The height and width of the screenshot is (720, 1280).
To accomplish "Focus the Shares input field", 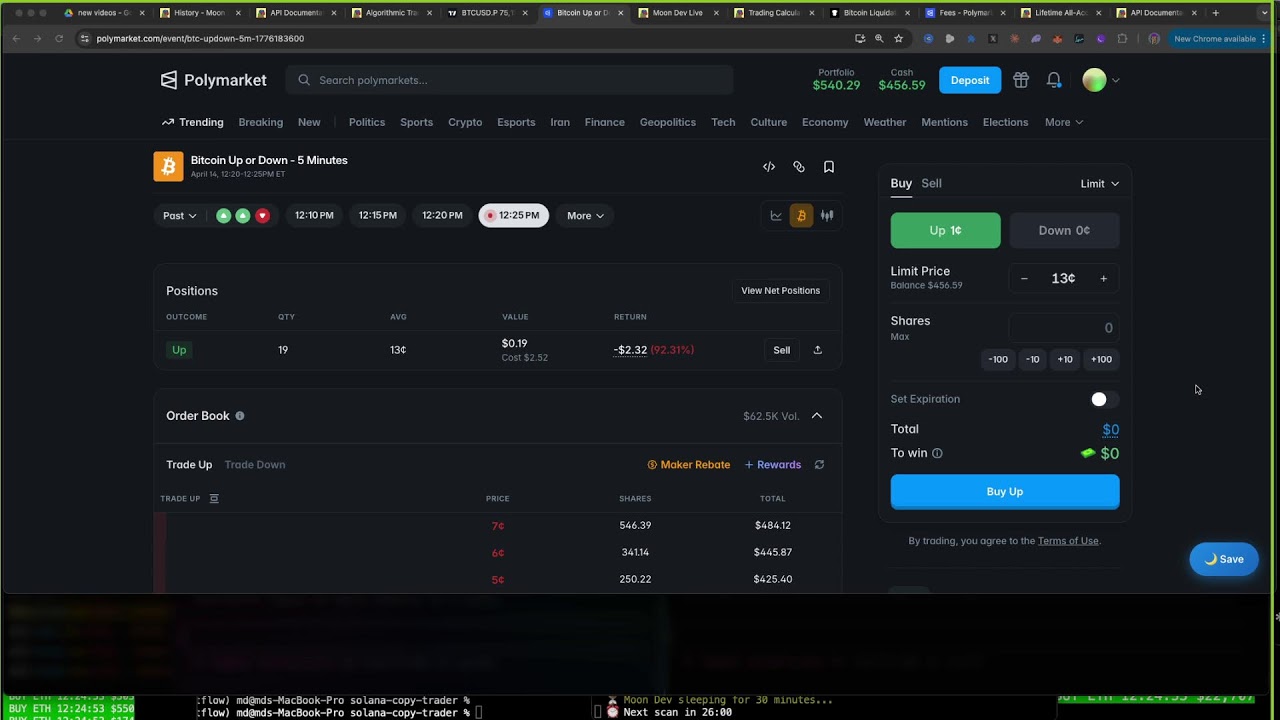I will pos(1064,328).
